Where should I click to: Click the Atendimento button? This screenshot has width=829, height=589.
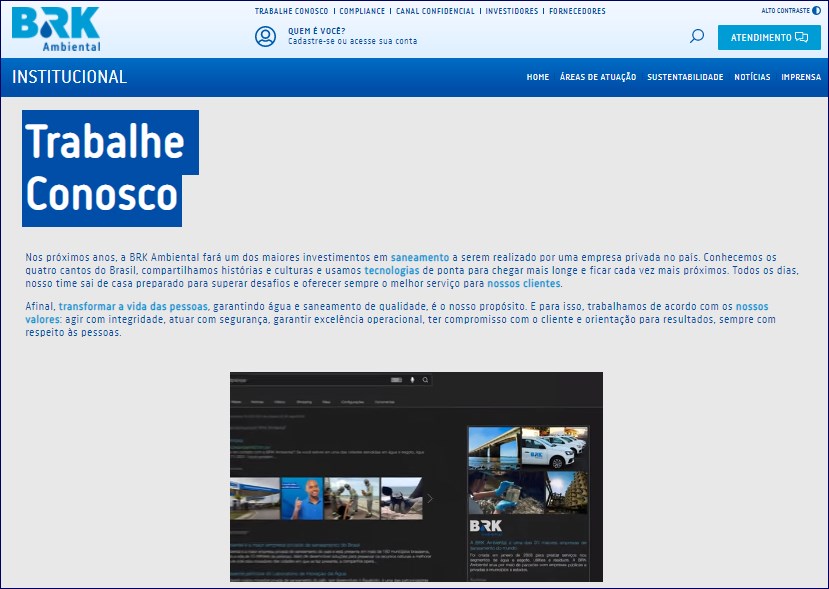(x=768, y=38)
